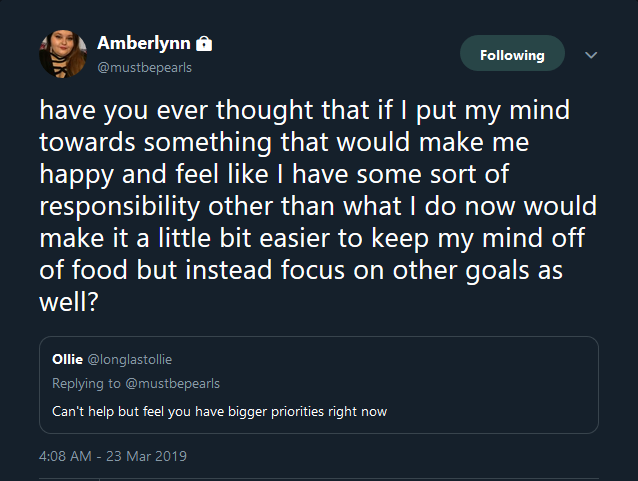Open the @longlastollie handle
Image resolution: width=638 pixels, height=481 pixels.
130,360
